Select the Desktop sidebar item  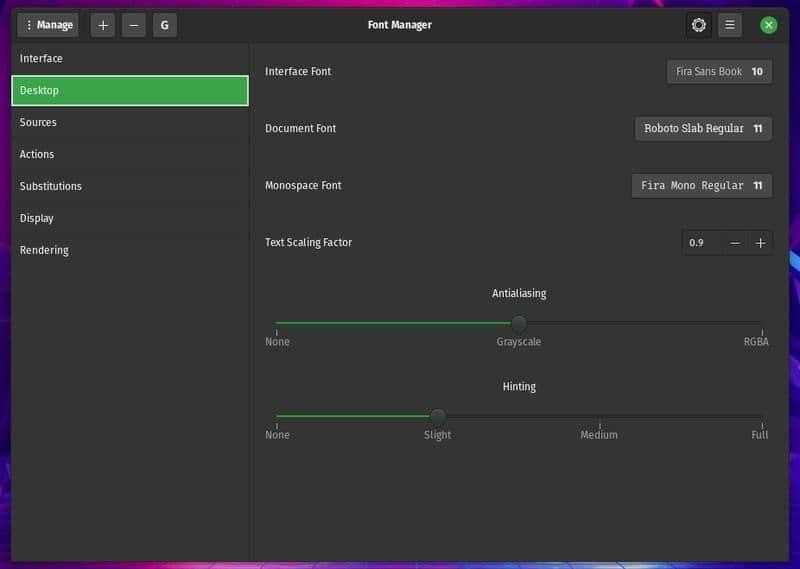coord(130,90)
